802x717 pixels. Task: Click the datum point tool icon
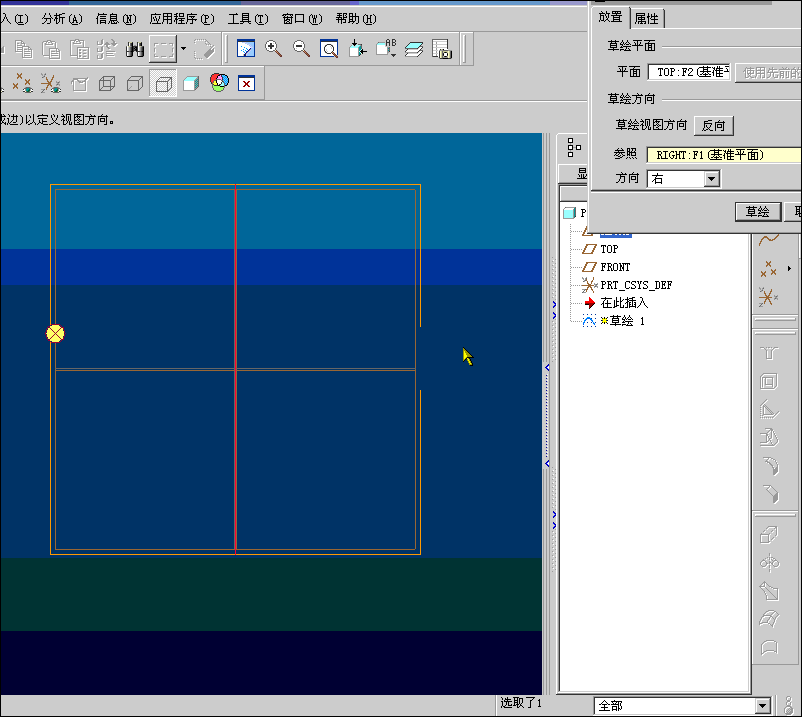(768, 268)
